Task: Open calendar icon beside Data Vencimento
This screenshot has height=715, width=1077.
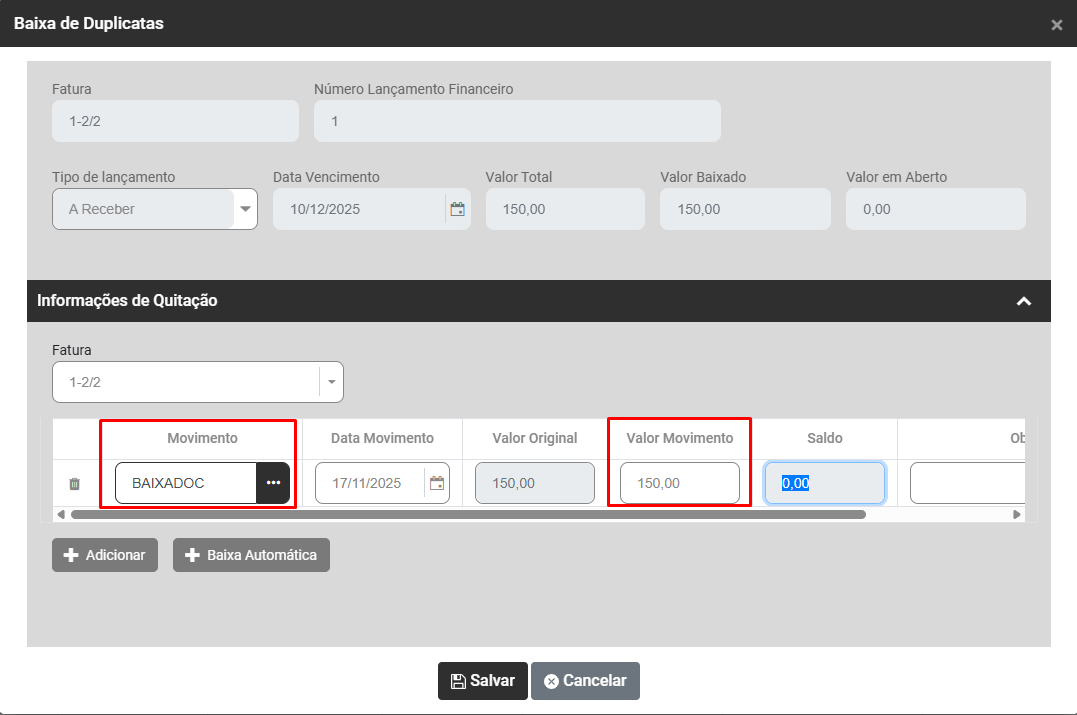Action: 457,209
